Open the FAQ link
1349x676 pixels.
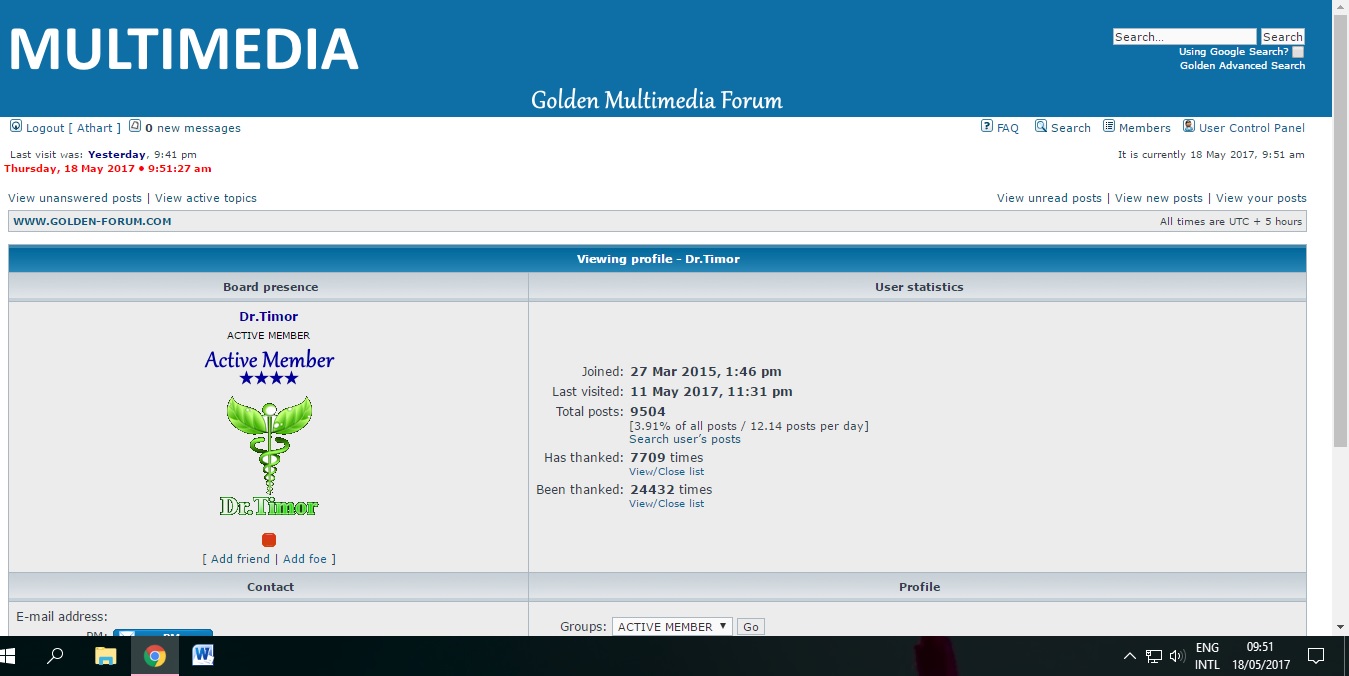click(x=1008, y=128)
